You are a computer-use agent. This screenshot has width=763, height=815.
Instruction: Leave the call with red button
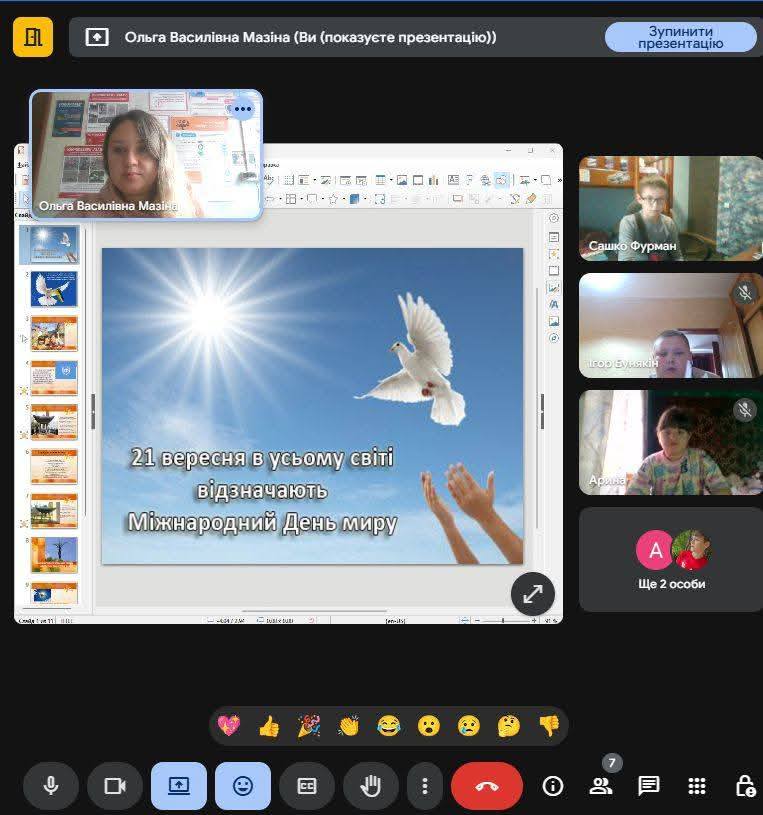point(487,786)
